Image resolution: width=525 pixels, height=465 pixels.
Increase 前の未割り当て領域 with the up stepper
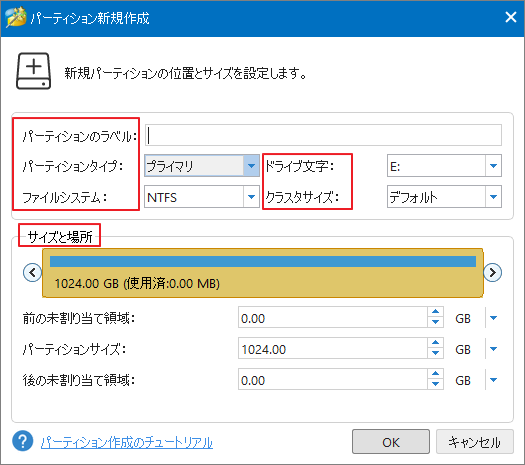(x=435, y=312)
